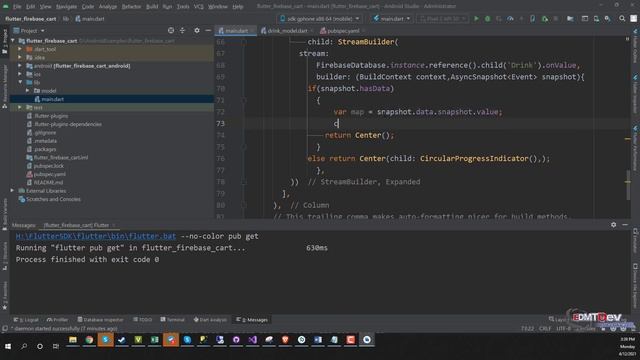Hide the Project panel with the minus icon

click(x=208, y=31)
